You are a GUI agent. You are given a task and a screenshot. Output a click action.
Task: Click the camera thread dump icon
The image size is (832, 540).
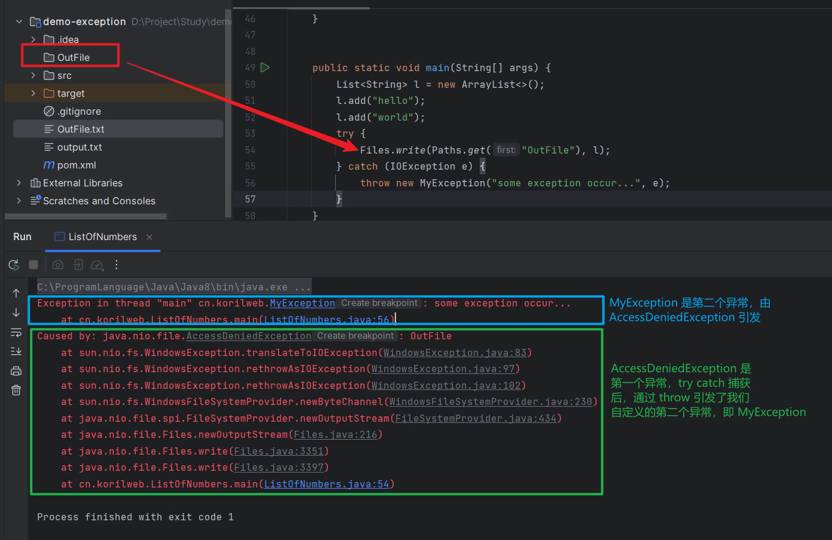click(58, 265)
